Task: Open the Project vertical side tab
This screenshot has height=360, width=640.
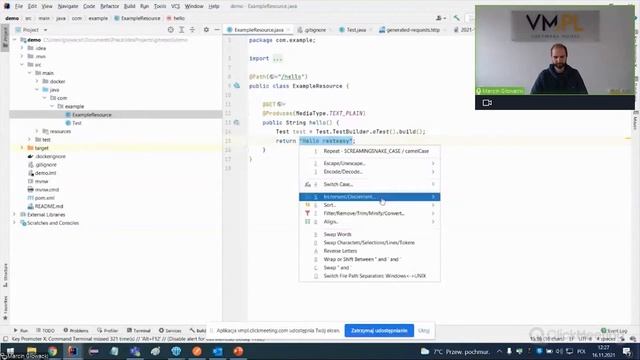Action: pos(5,38)
